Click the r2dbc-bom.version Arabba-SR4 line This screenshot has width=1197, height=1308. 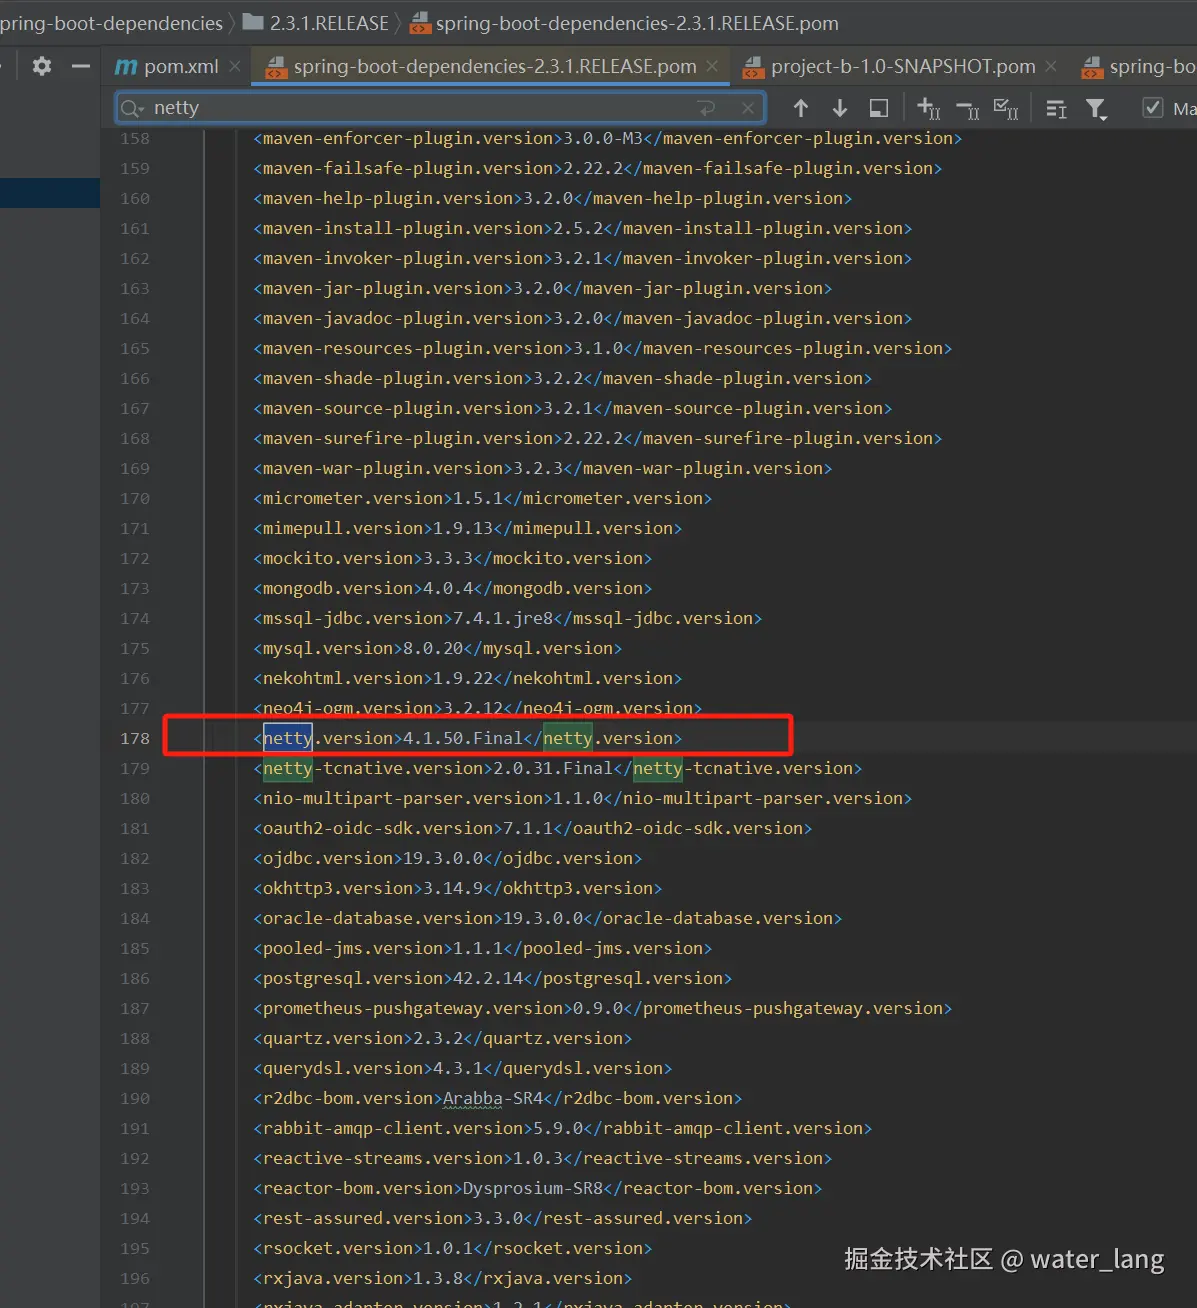coord(497,1098)
